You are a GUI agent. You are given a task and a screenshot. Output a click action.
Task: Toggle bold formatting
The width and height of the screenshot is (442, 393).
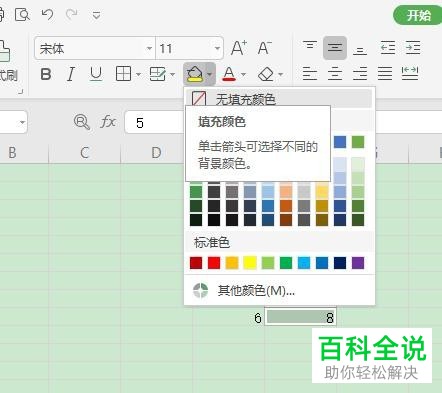[x=46, y=74]
